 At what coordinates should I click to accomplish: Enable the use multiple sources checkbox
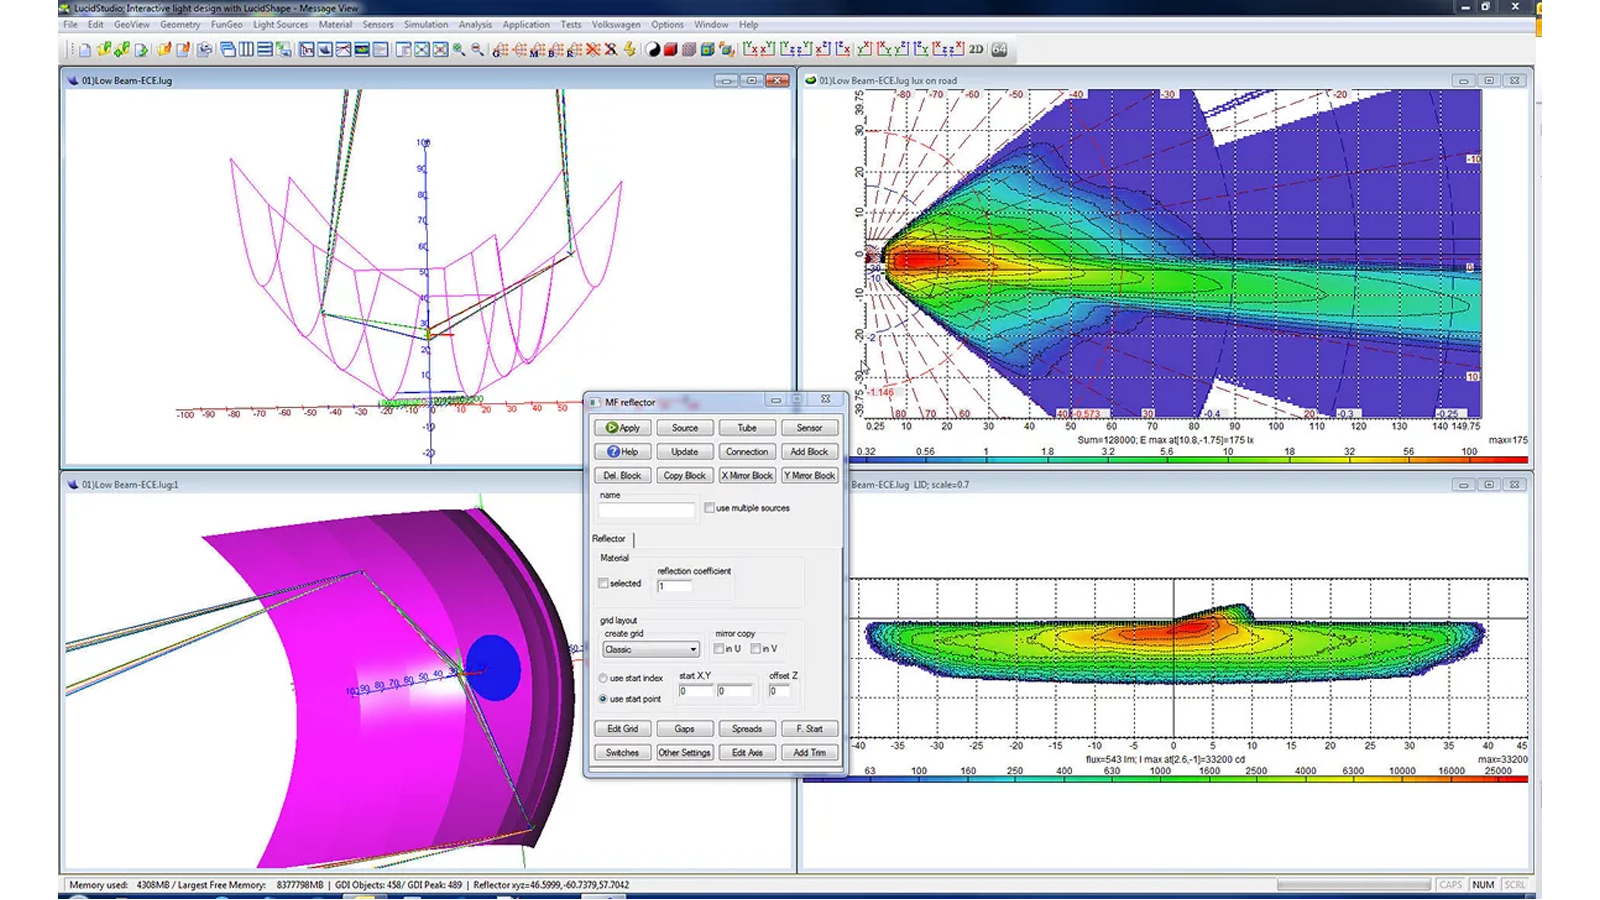(709, 508)
